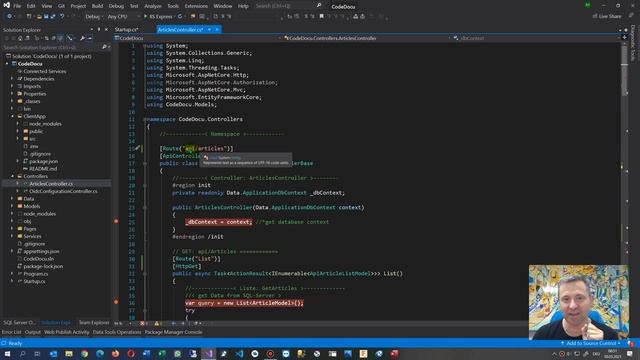640x360 pixels.
Task: Open Visual Studio Code from the taskbar
Action: click(x=239, y=353)
